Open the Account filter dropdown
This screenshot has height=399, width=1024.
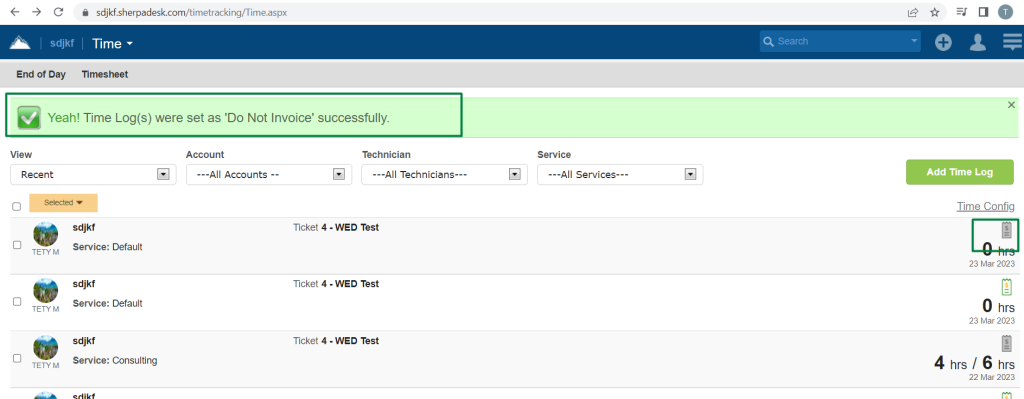pyautogui.click(x=269, y=174)
